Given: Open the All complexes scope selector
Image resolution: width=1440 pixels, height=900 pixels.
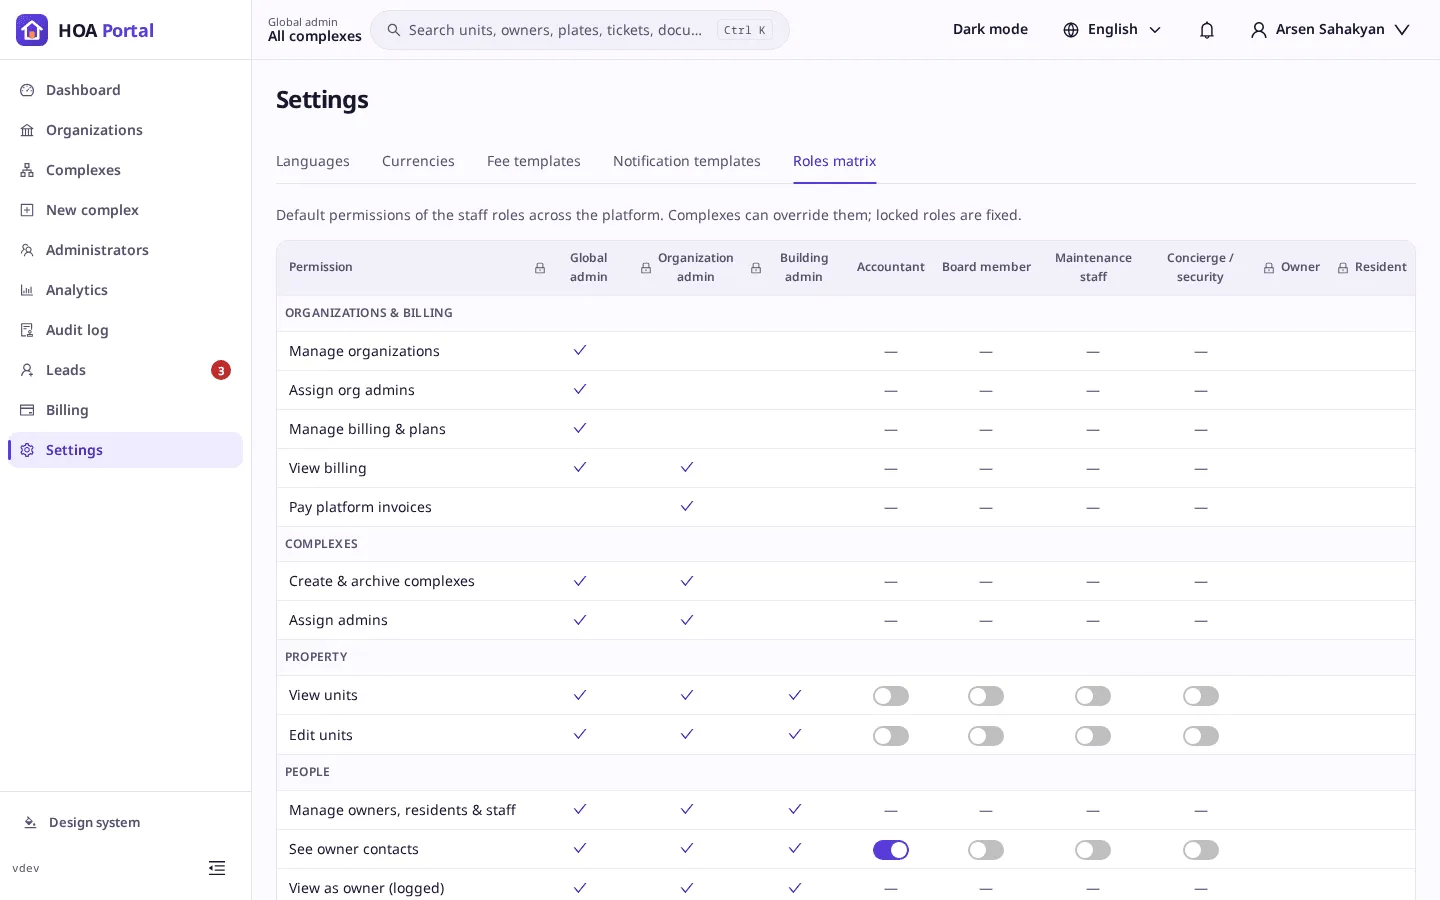Looking at the screenshot, I should pos(315,30).
